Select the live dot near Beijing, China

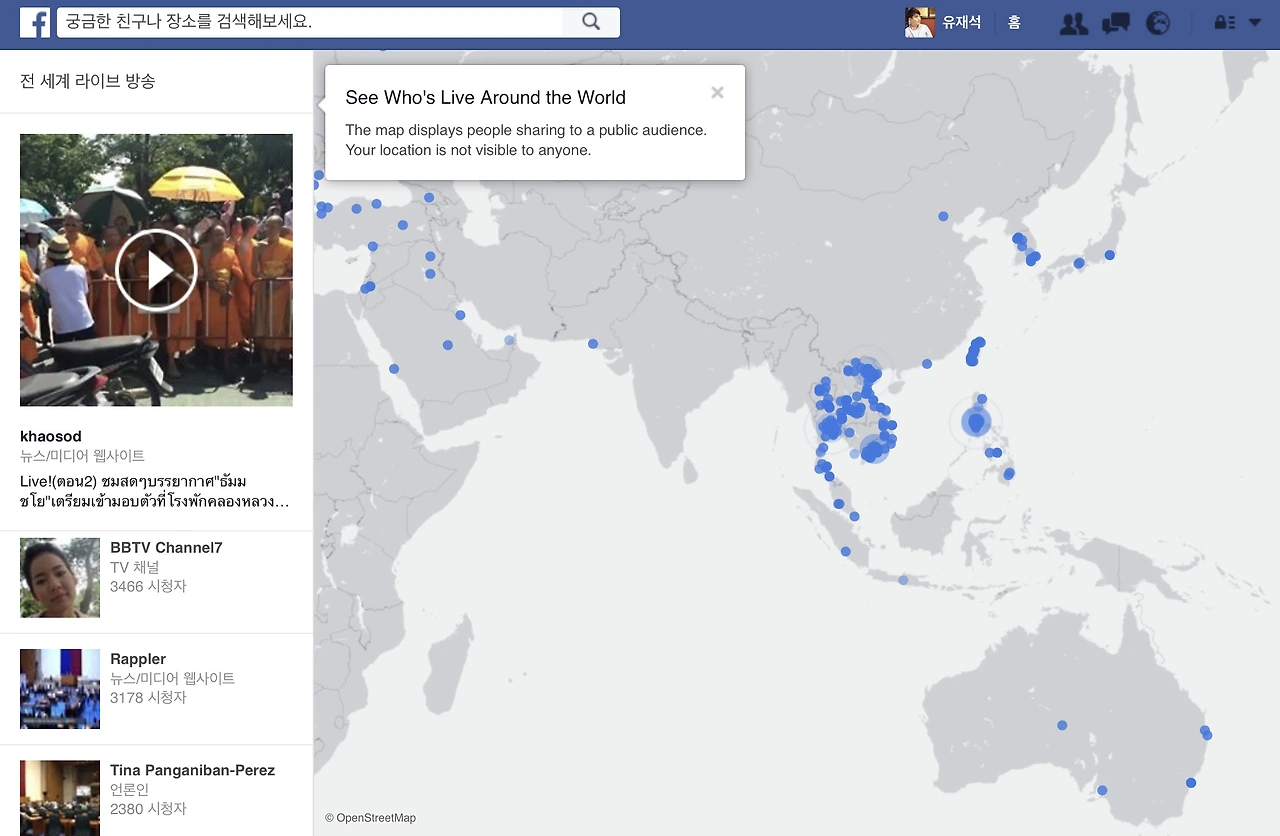click(943, 216)
